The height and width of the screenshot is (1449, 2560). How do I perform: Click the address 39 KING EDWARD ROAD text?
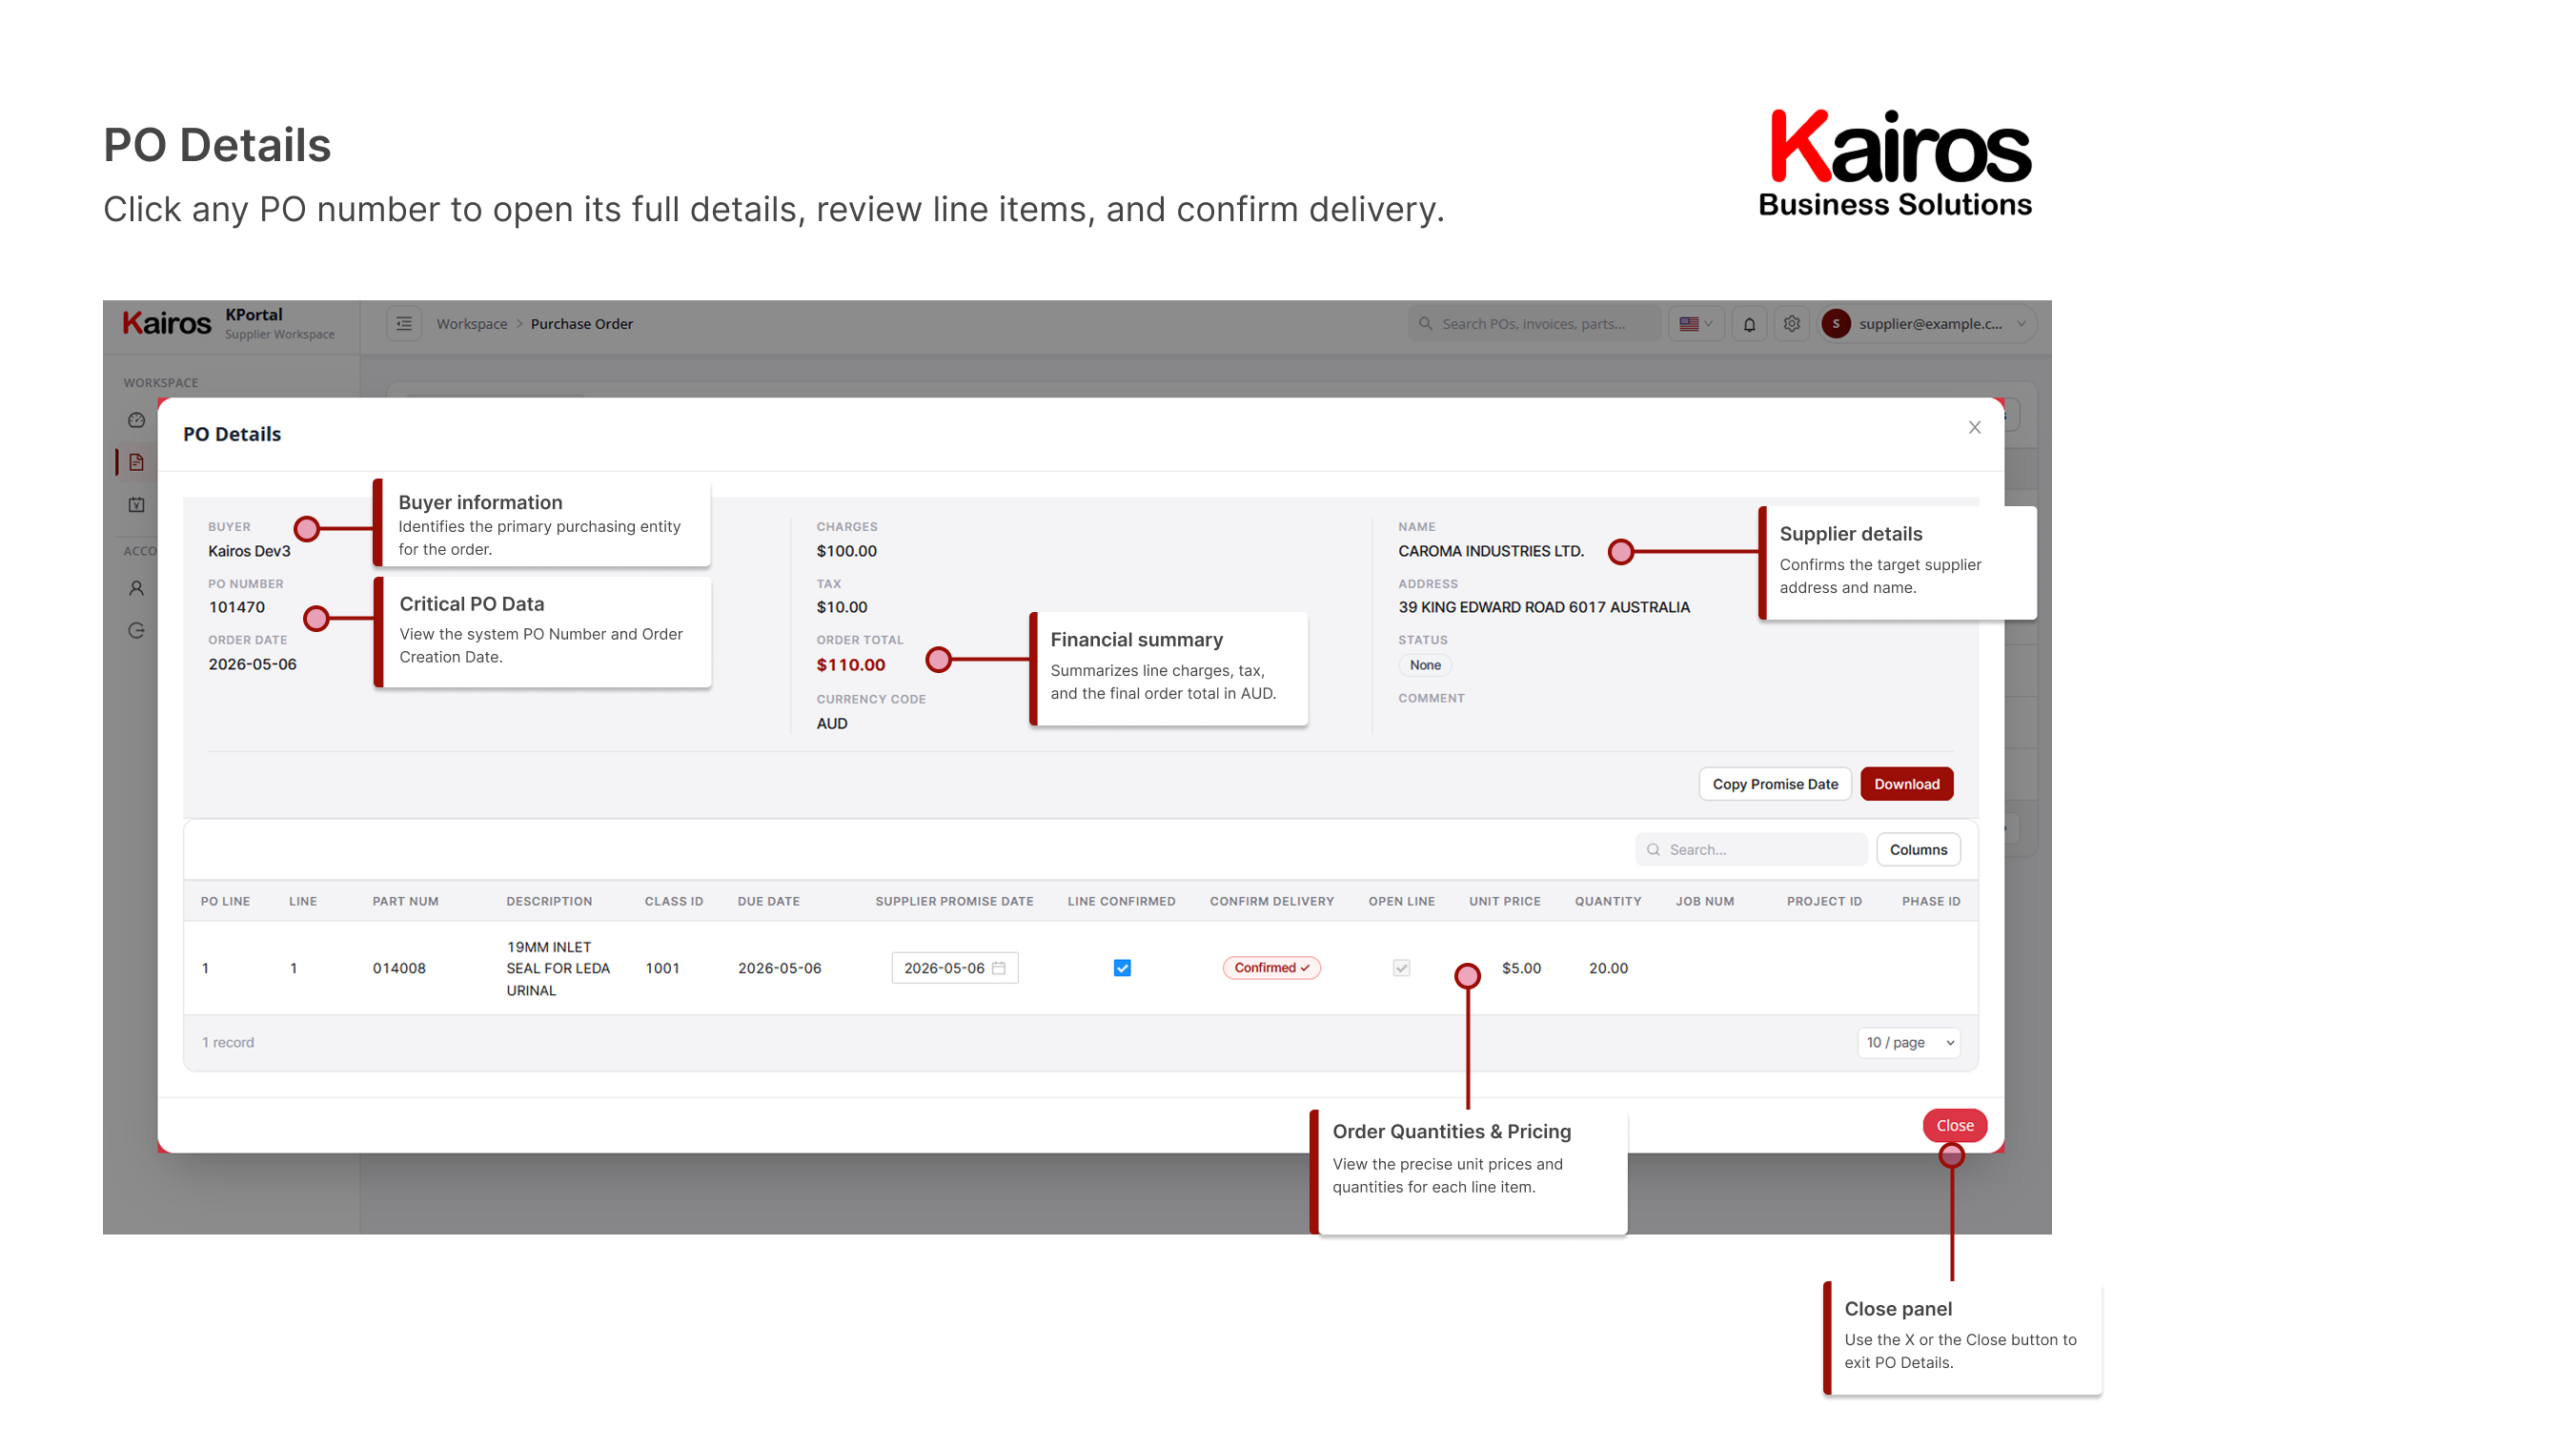click(x=1544, y=607)
